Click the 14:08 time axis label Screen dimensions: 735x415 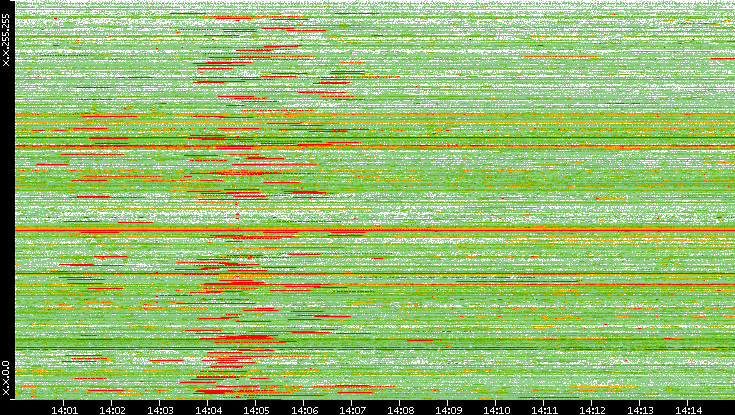[x=400, y=410]
